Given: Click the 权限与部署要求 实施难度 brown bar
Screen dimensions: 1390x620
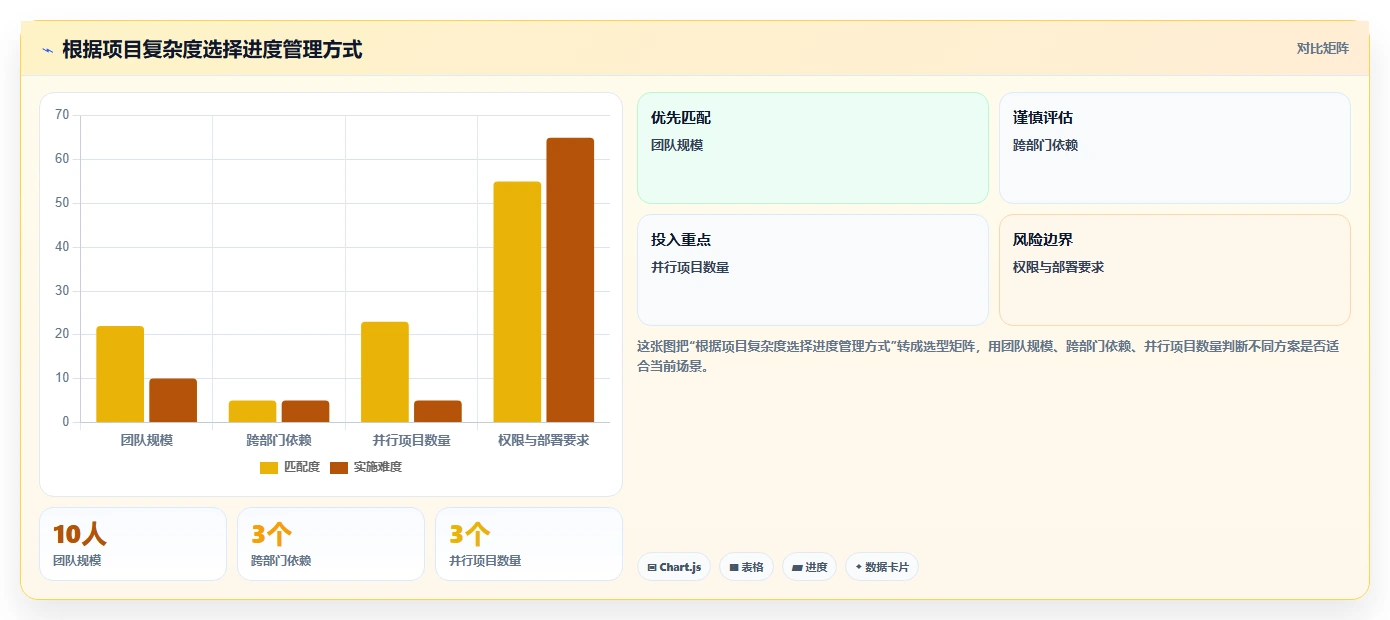Looking at the screenshot, I should pyautogui.click(x=570, y=280).
